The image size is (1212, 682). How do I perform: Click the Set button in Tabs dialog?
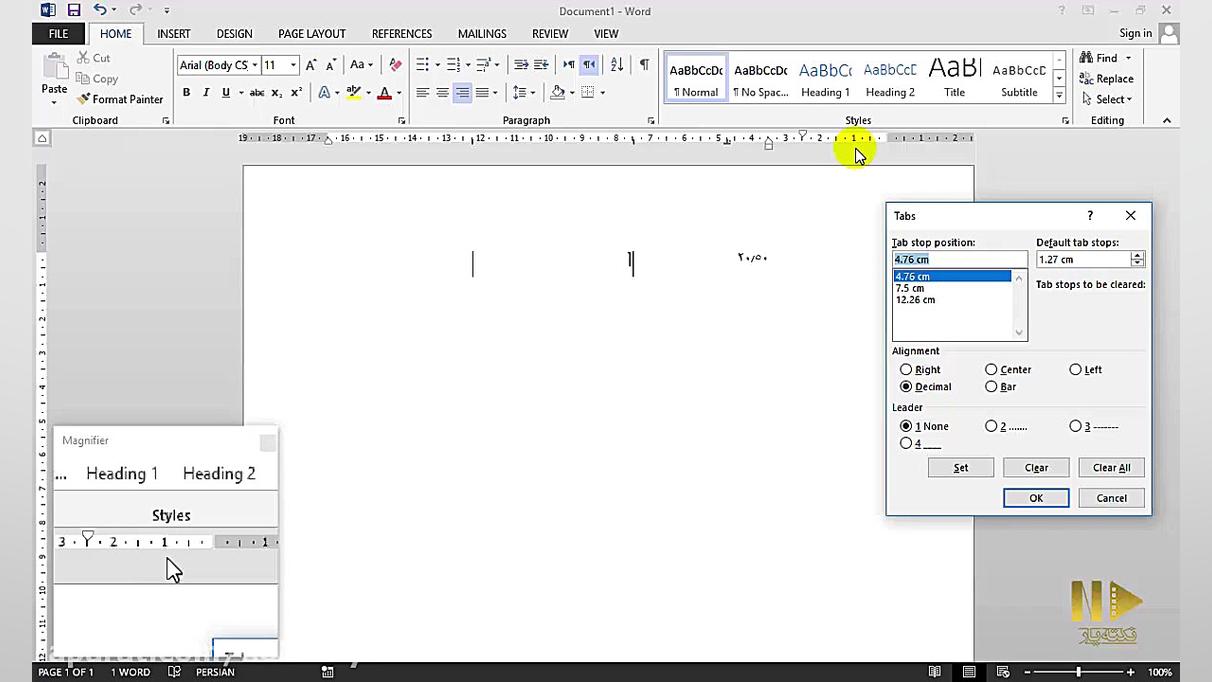coord(961,468)
